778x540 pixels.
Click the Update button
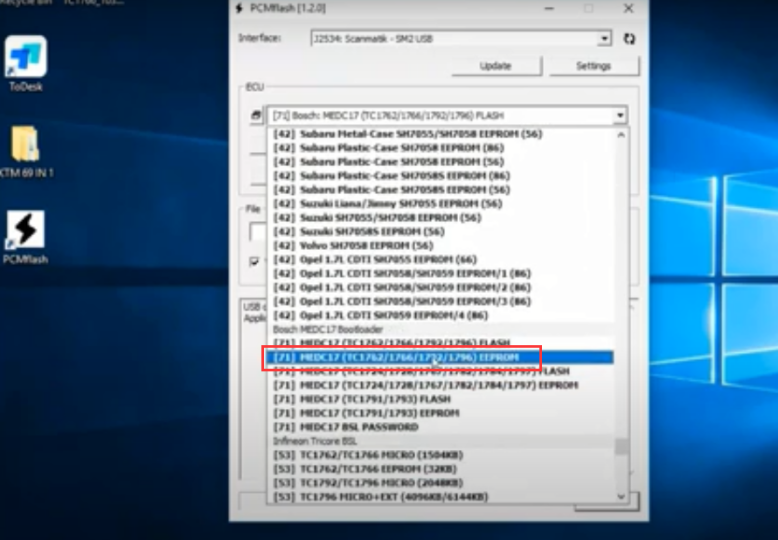point(496,66)
